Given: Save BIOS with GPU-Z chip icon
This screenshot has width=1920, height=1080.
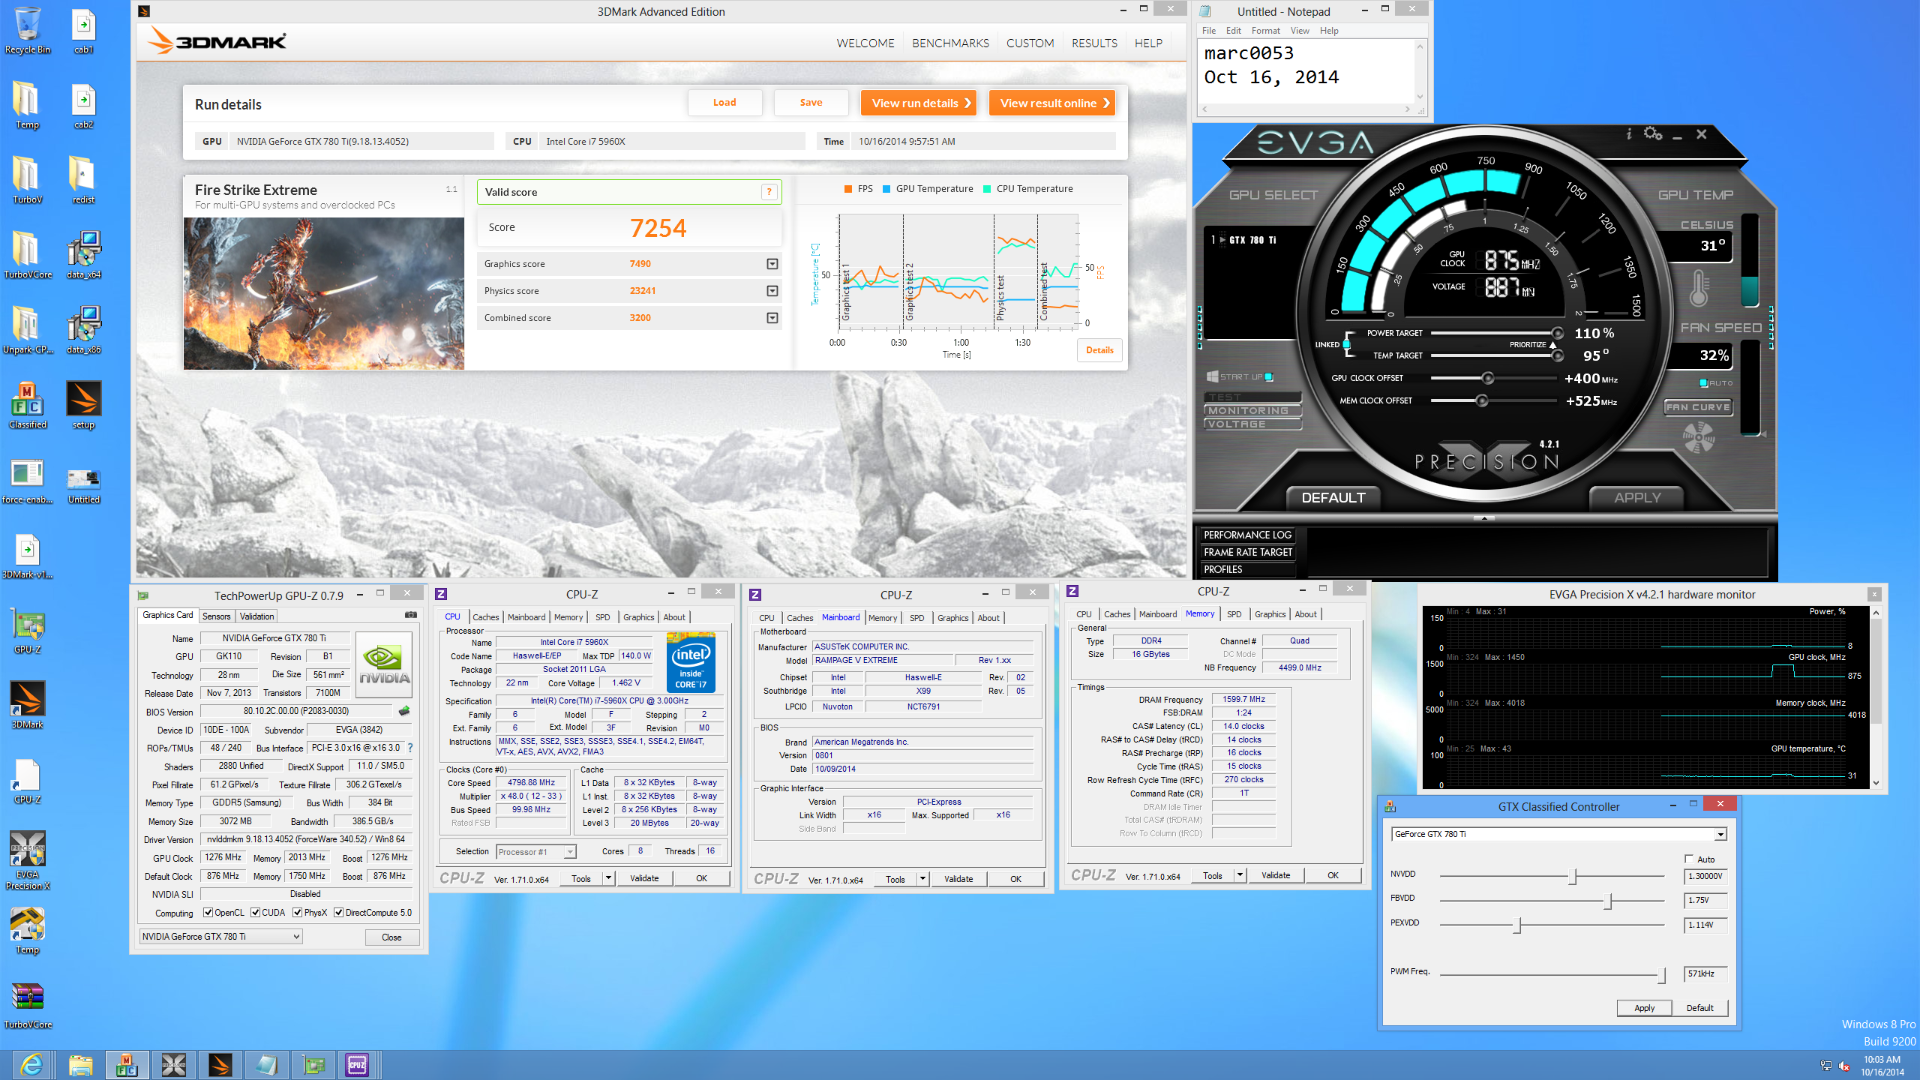Looking at the screenshot, I should tap(404, 711).
